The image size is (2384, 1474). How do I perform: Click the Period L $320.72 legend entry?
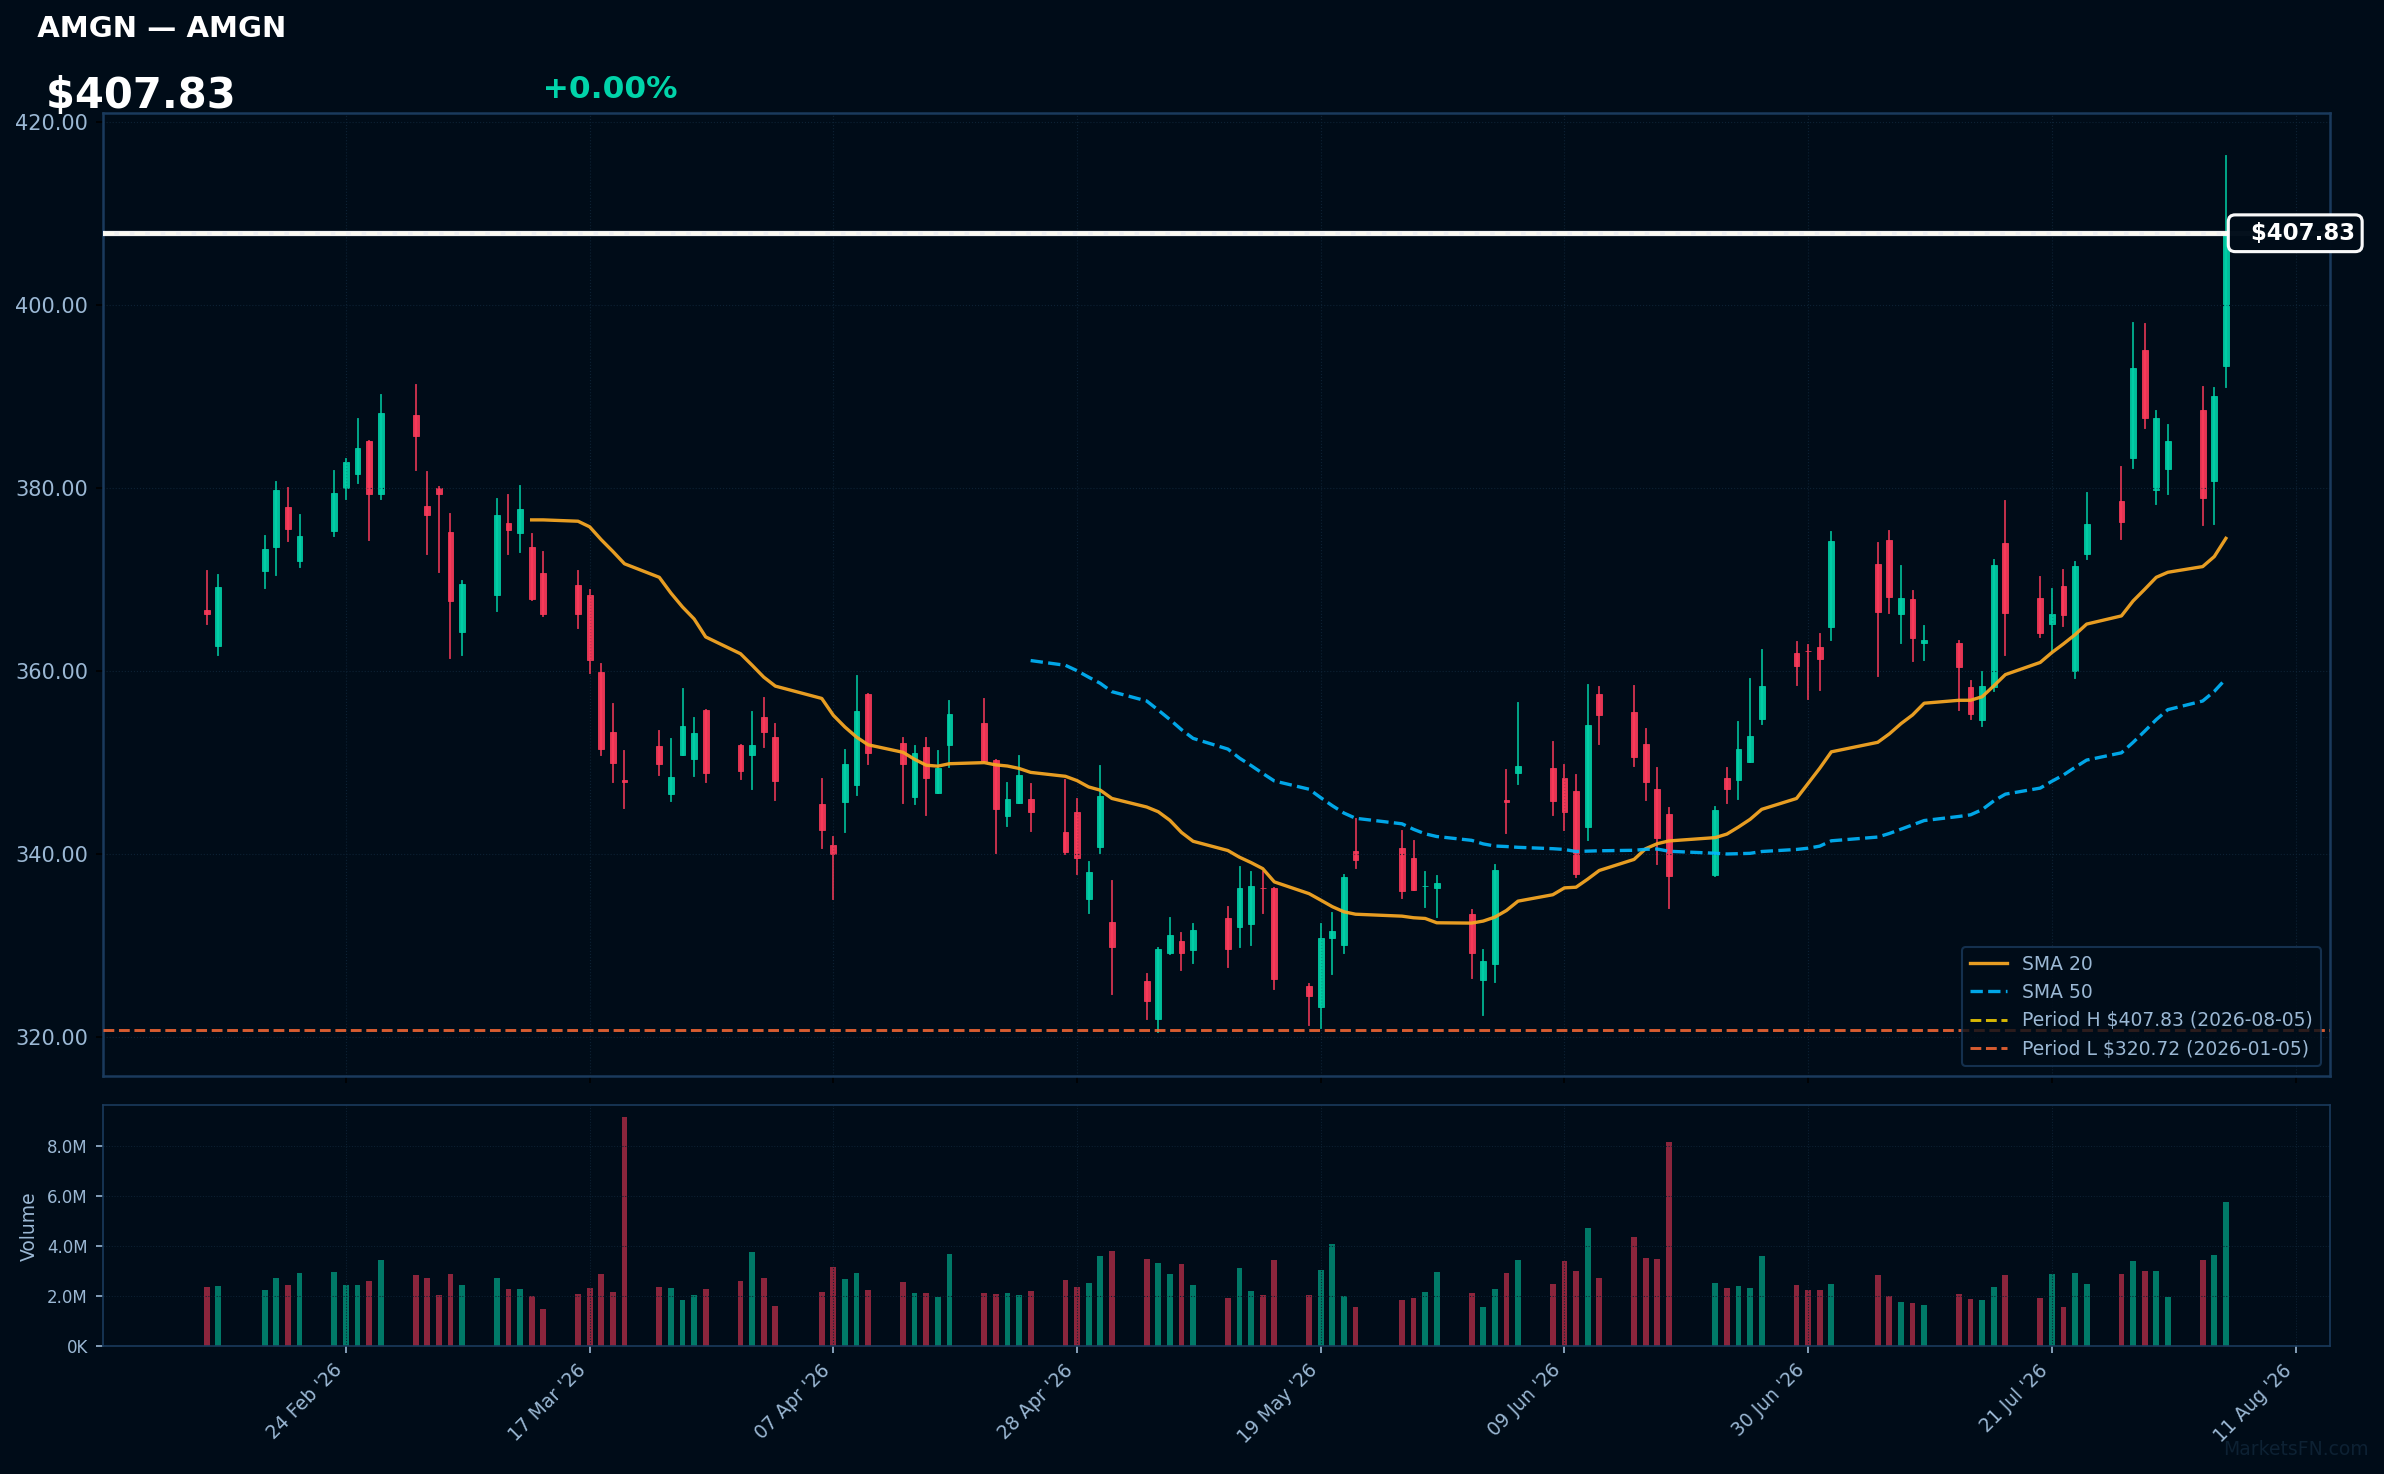pyautogui.click(x=2139, y=1048)
